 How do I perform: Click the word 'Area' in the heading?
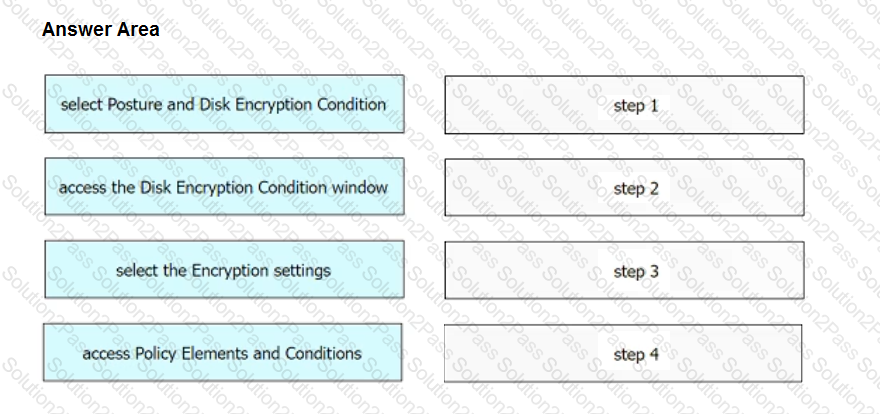[138, 29]
